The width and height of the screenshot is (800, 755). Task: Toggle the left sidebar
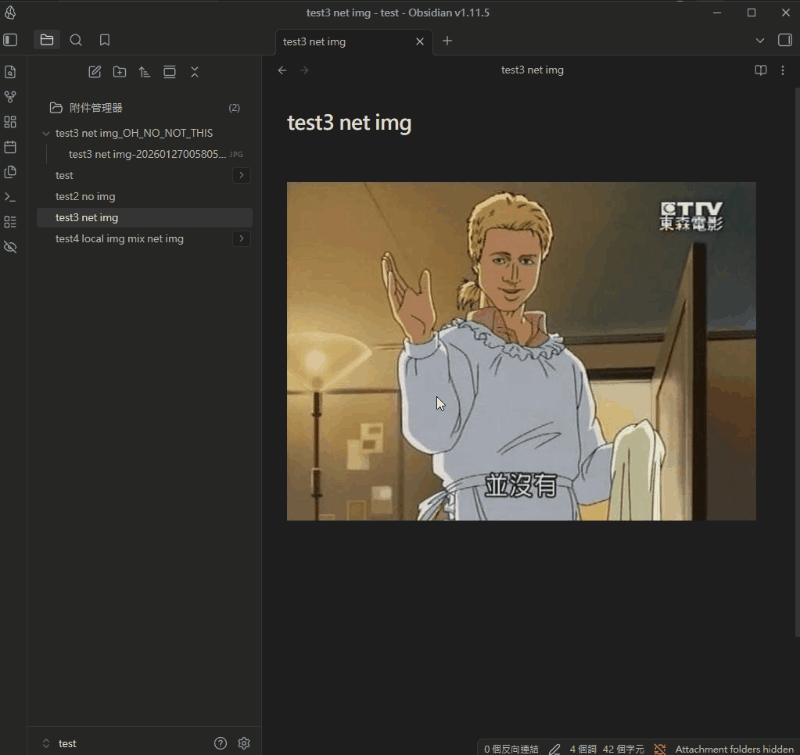(10, 40)
